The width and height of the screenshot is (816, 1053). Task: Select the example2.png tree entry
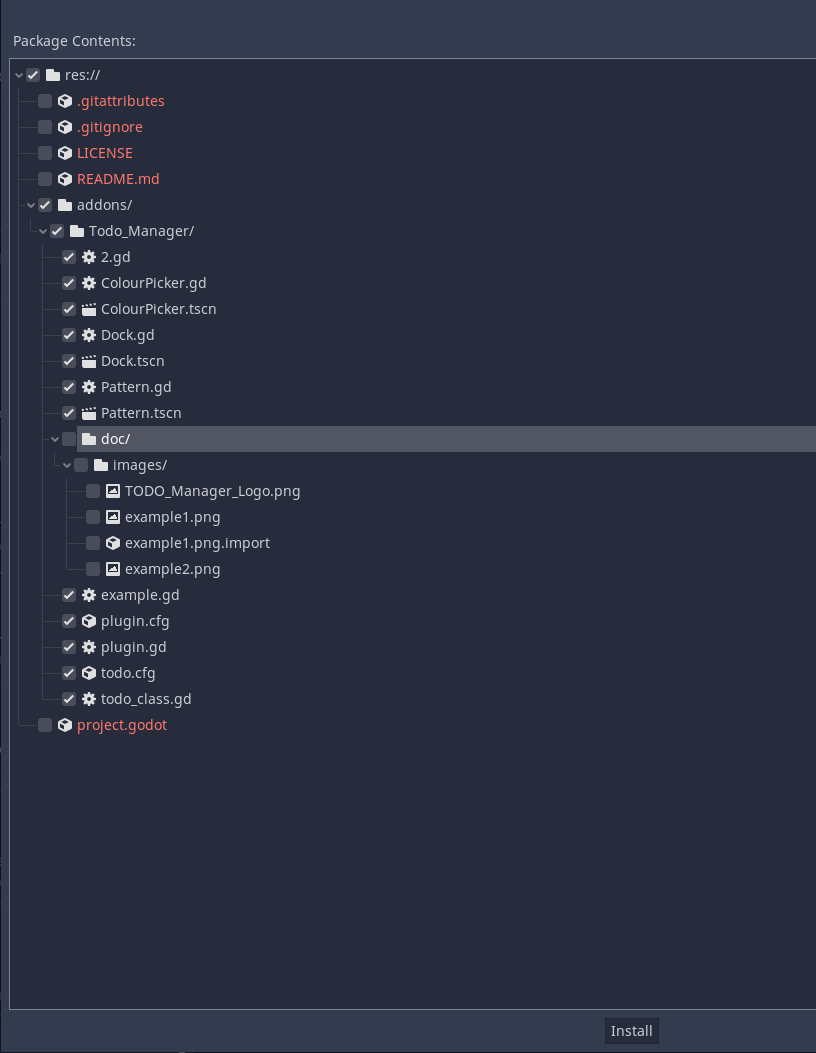172,569
